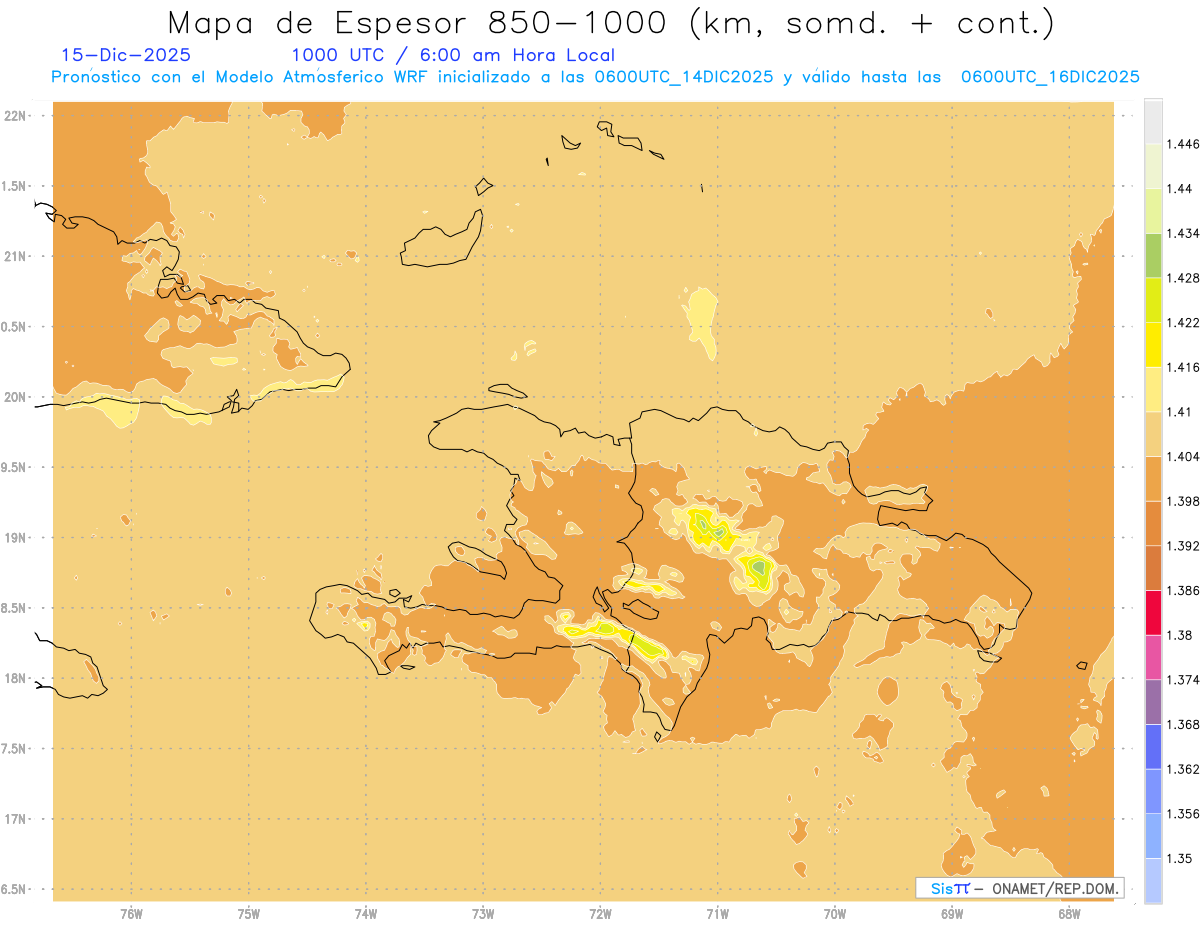The width and height of the screenshot is (1200, 927).
Task: Click the legend value '1.362'
Action: click(x=1183, y=769)
